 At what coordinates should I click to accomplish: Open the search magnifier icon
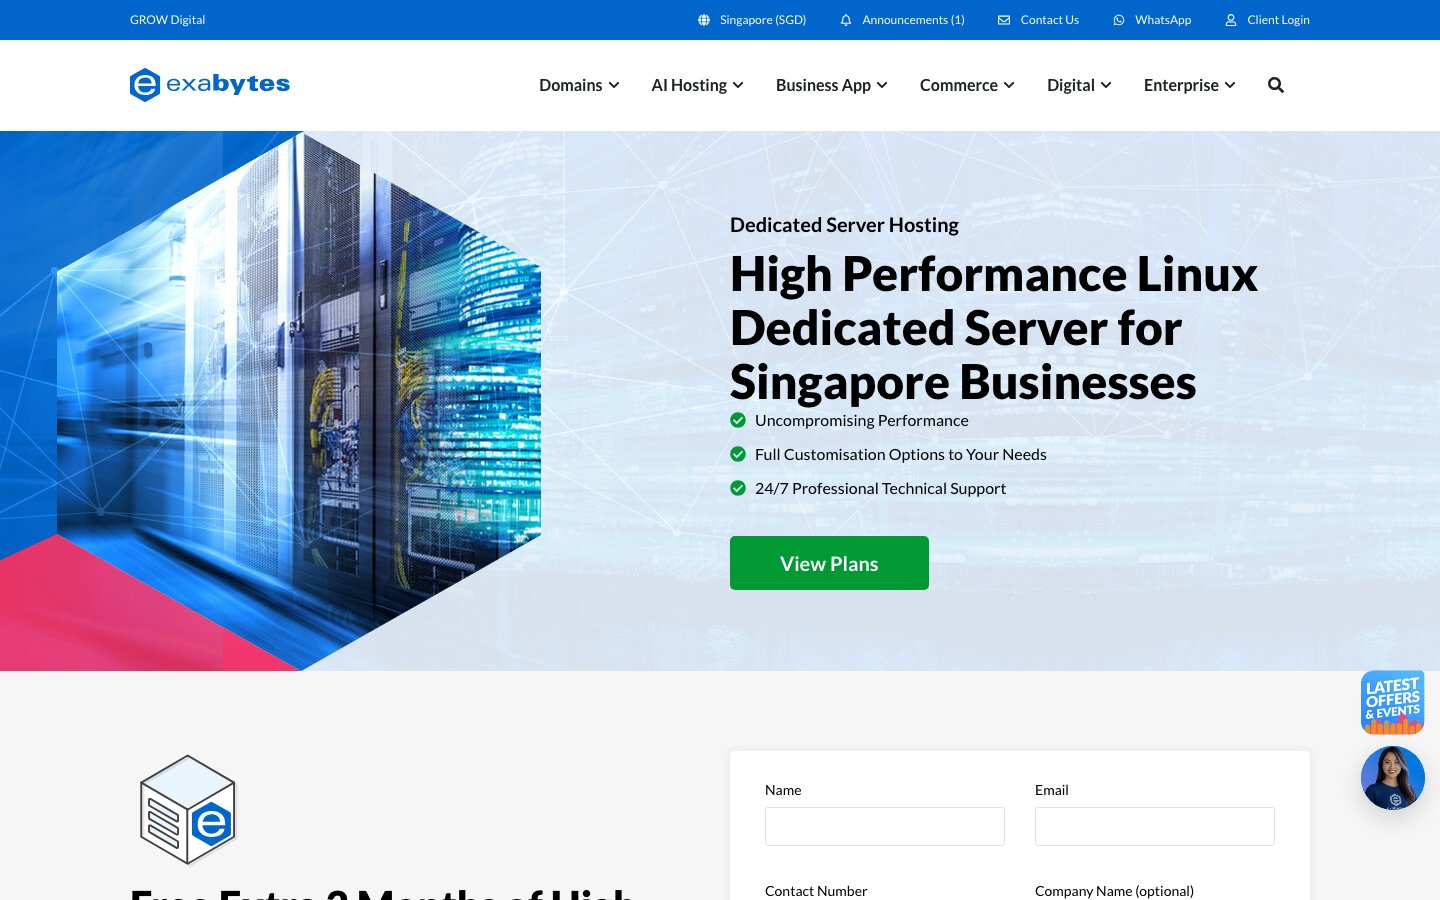point(1276,85)
